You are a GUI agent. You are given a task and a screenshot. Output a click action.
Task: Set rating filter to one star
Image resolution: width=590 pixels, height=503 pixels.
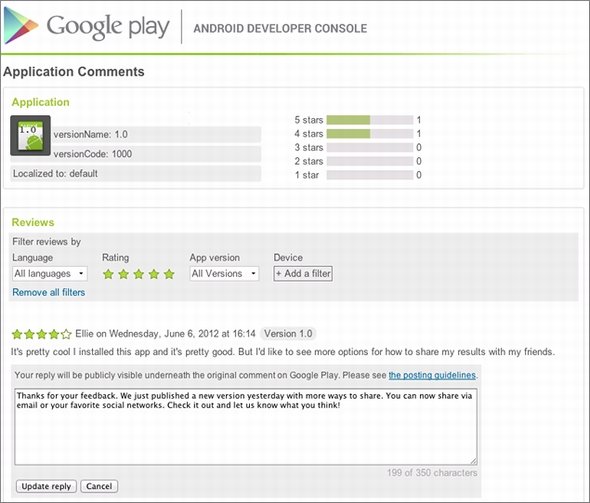(108, 274)
